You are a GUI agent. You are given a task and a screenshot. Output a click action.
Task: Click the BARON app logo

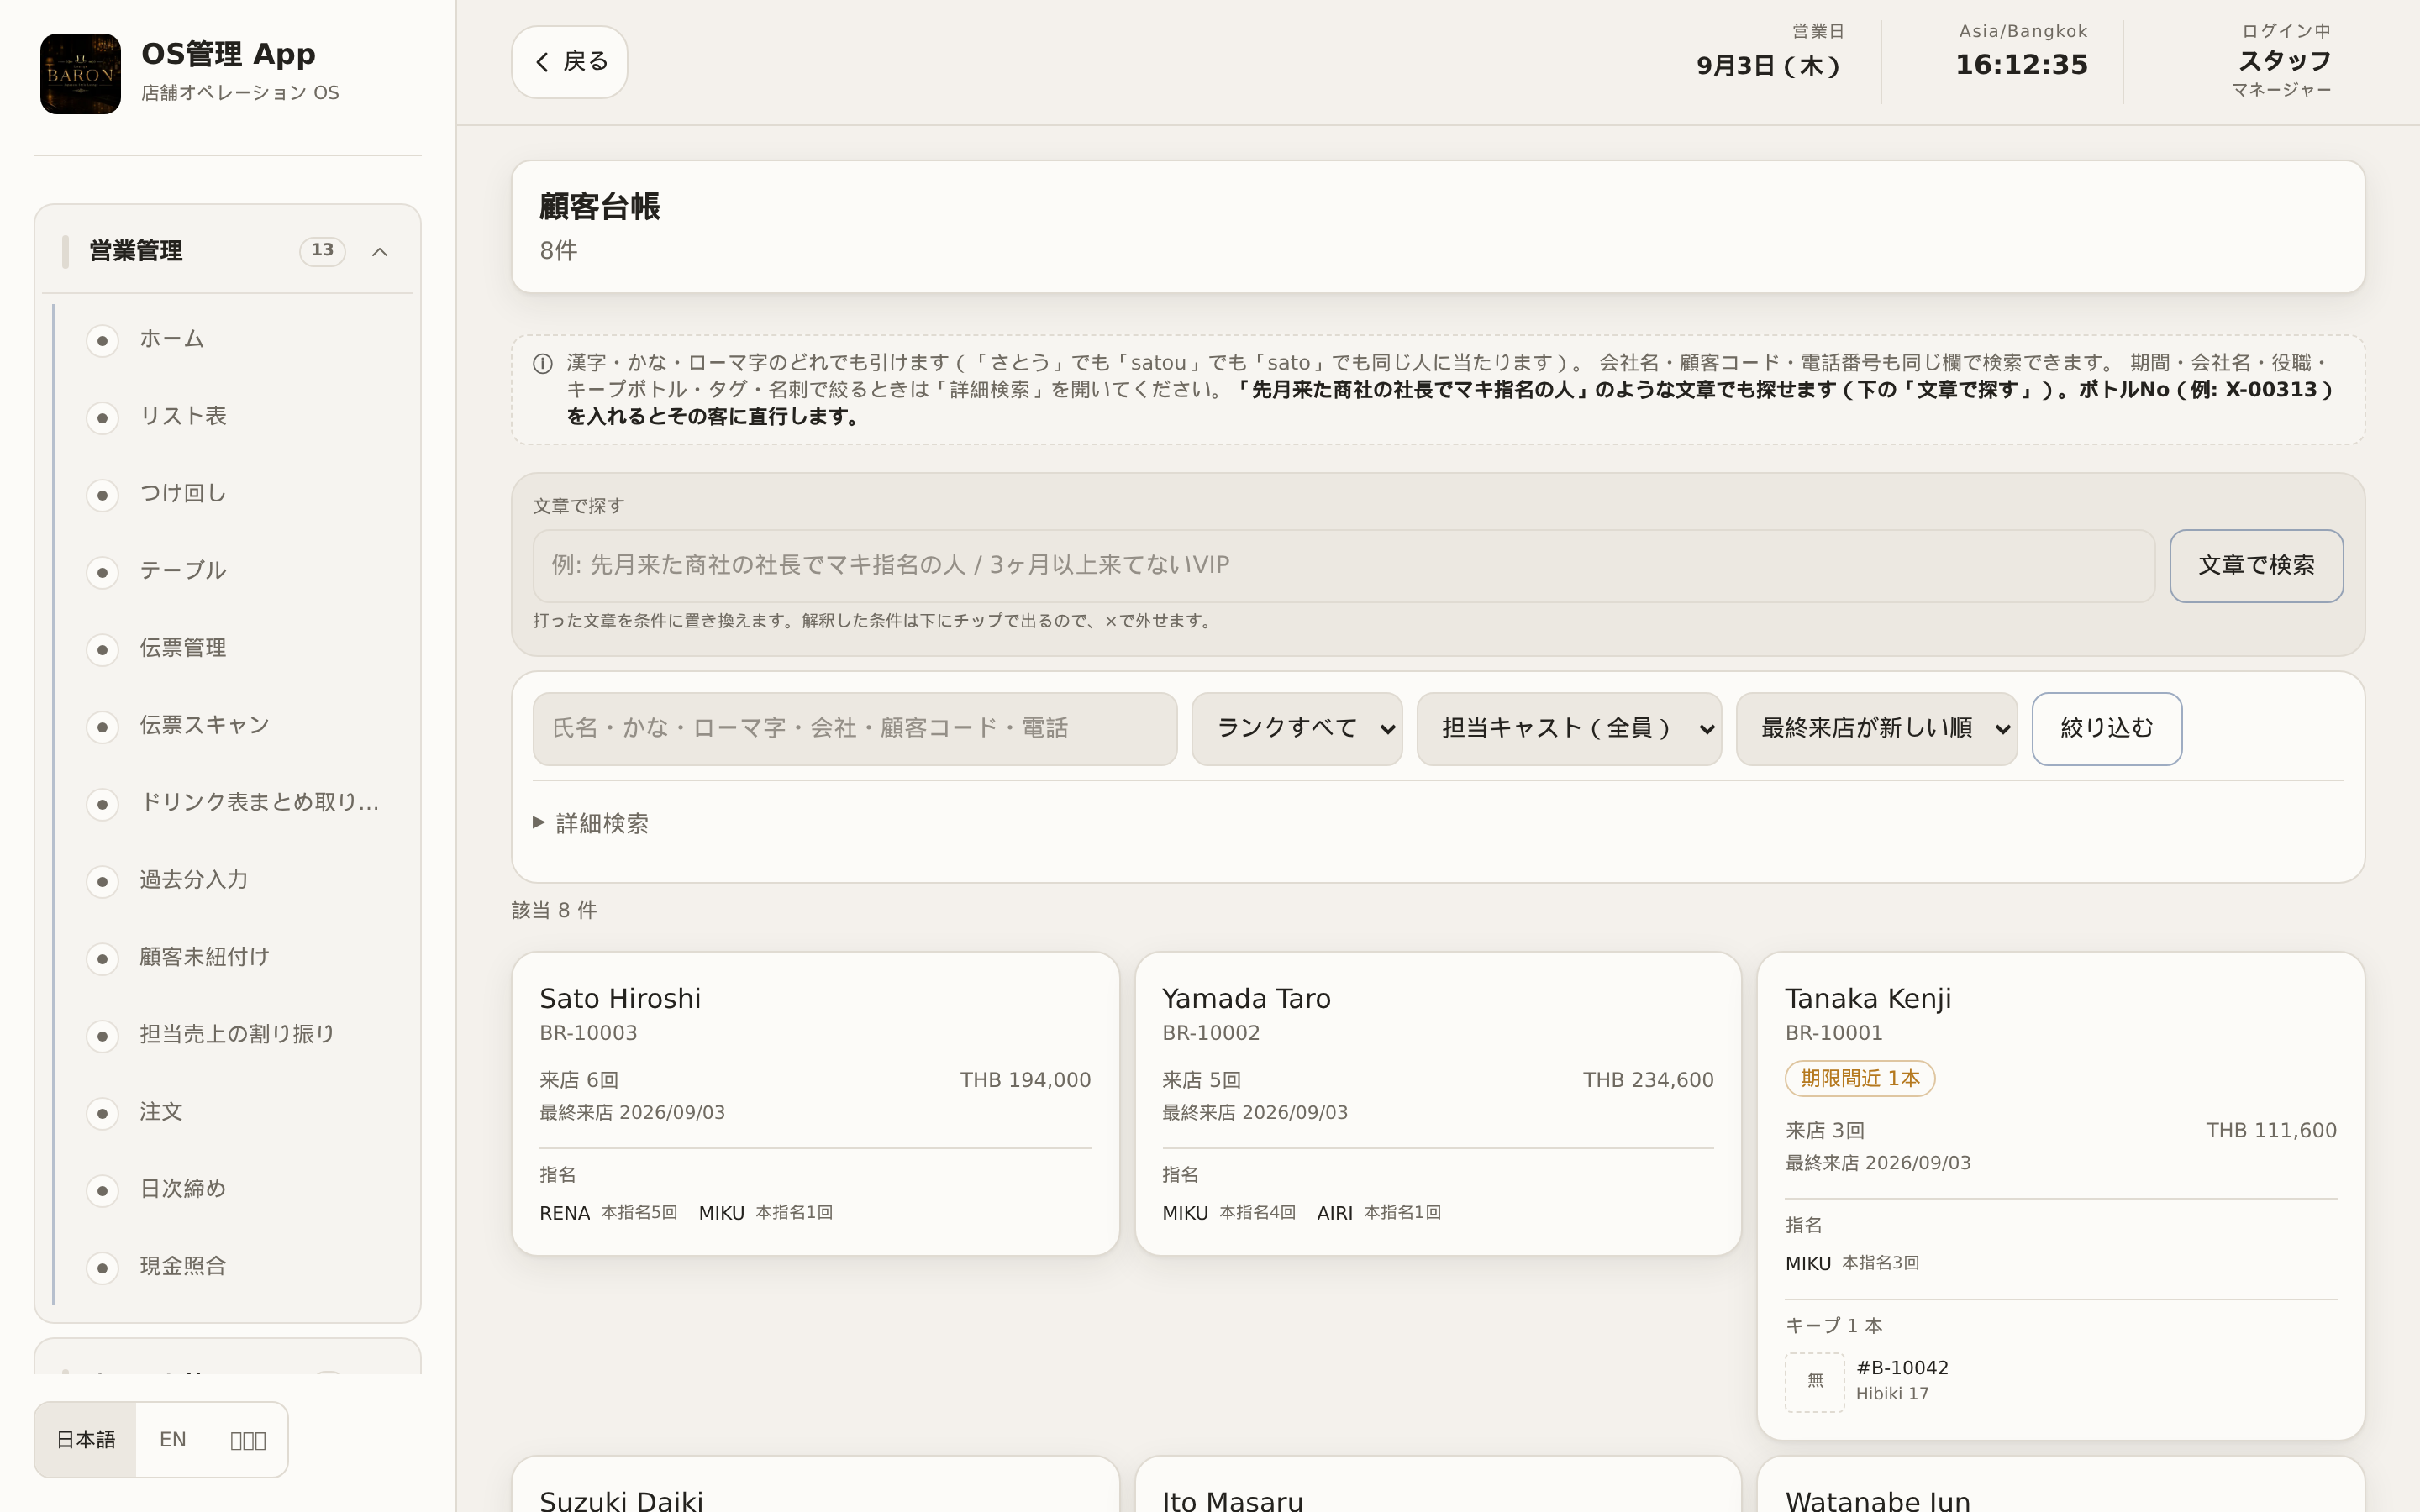(x=80, y=74)
